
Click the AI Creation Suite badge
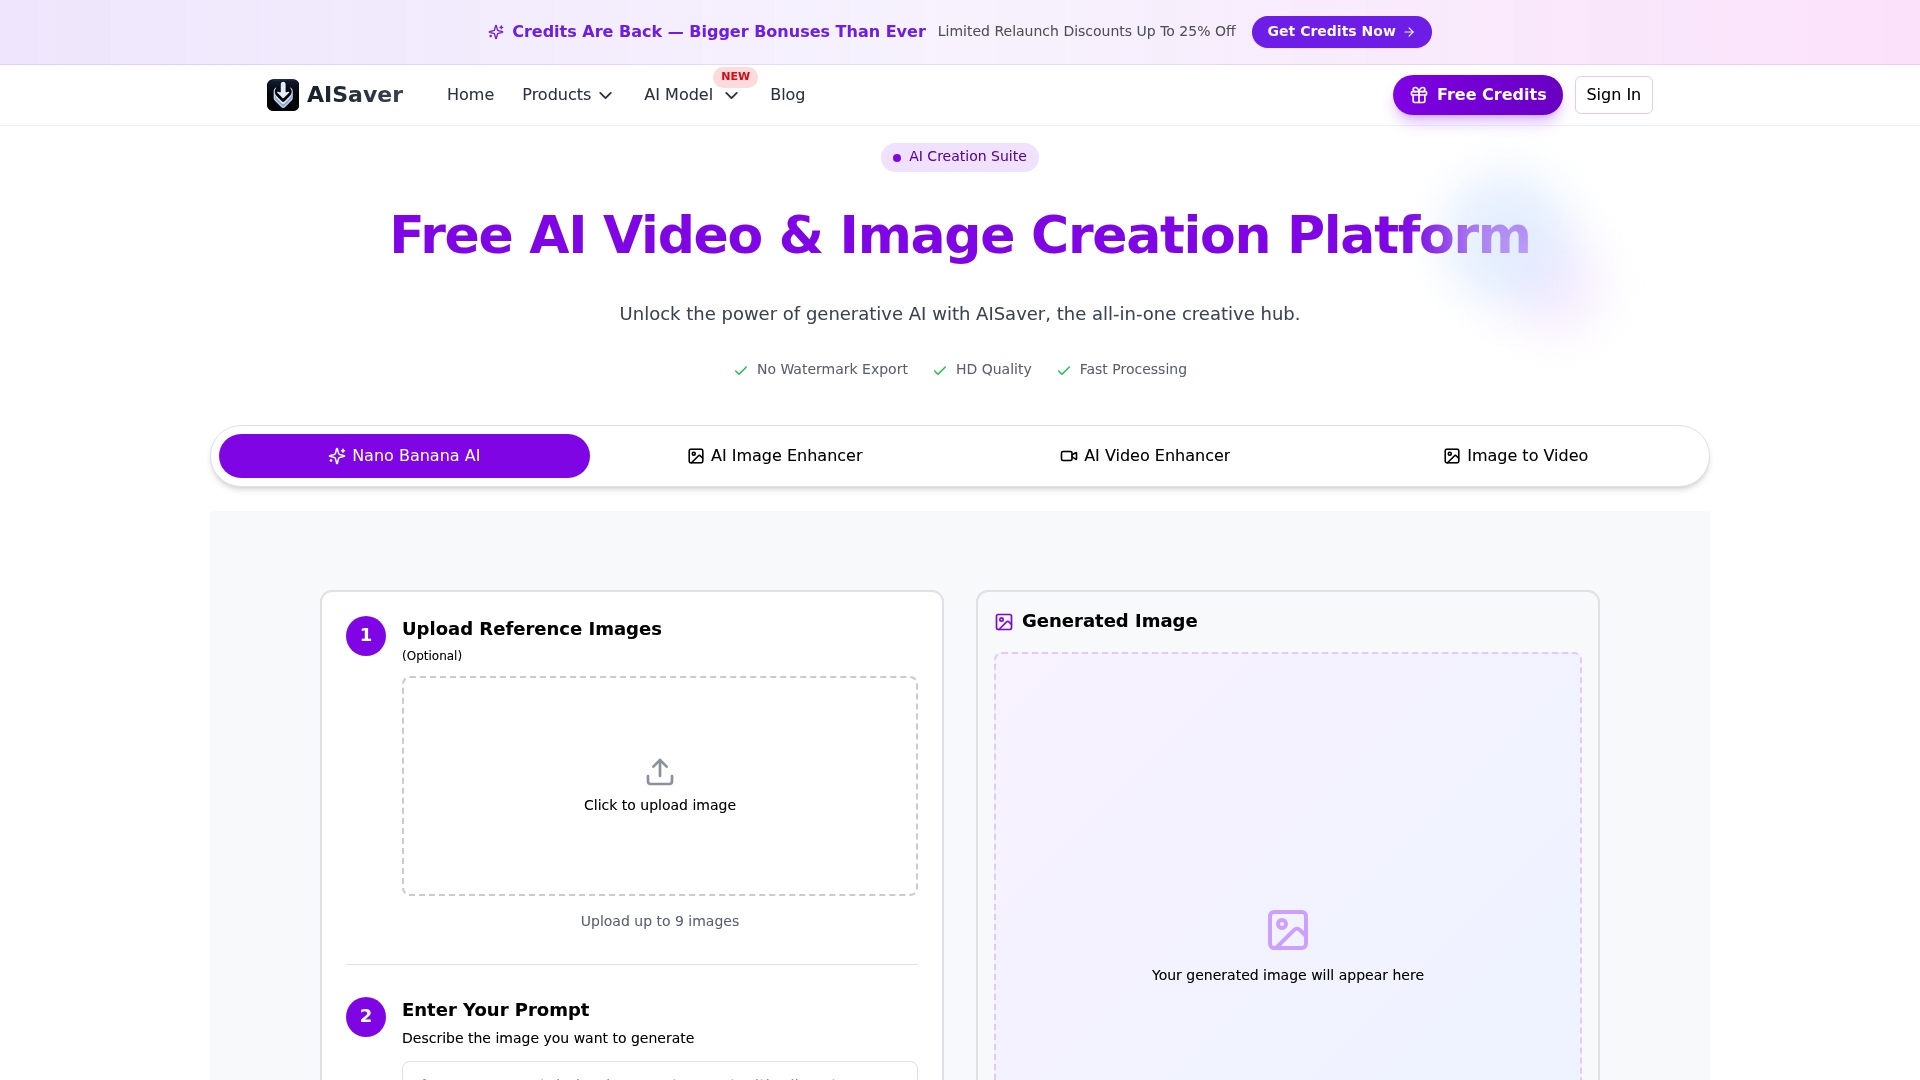coord(960,157)
